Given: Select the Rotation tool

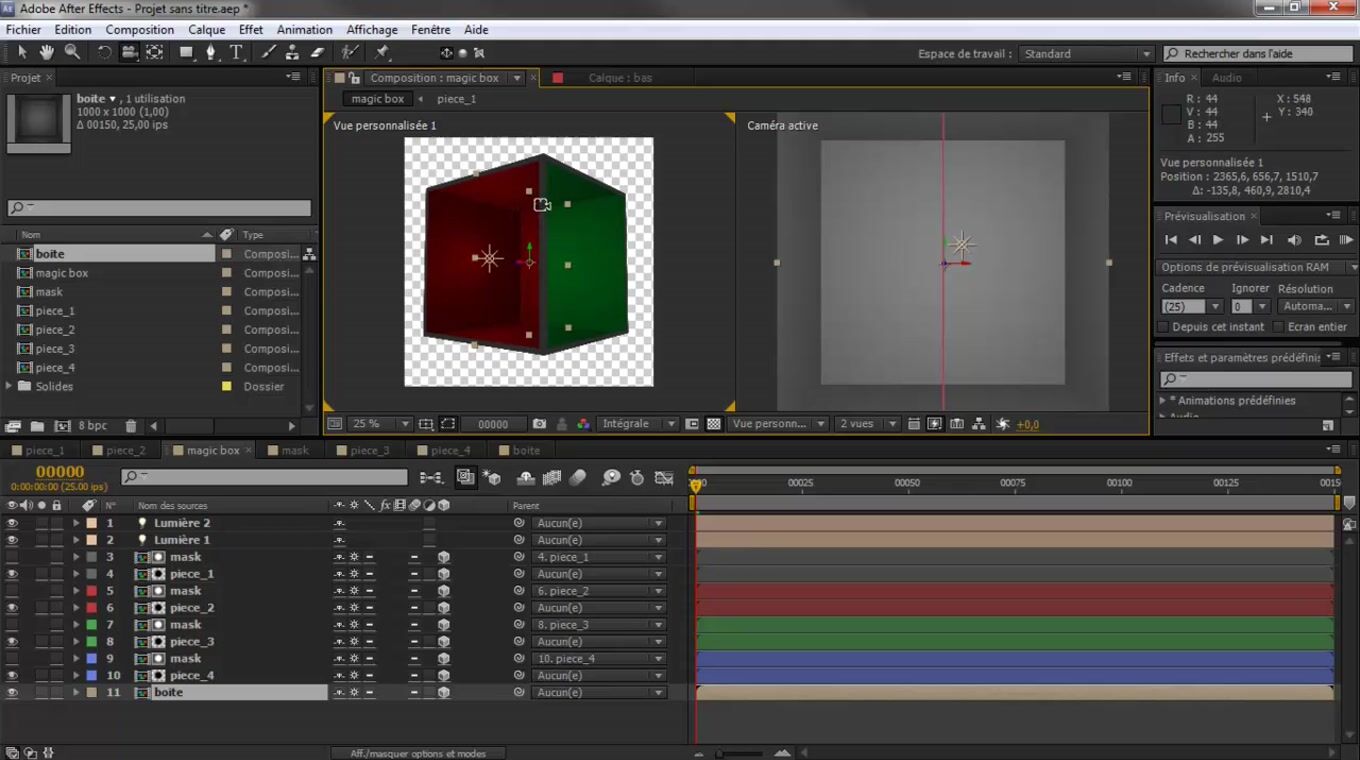Looking at the screenshot, I should tap(104, 52).
